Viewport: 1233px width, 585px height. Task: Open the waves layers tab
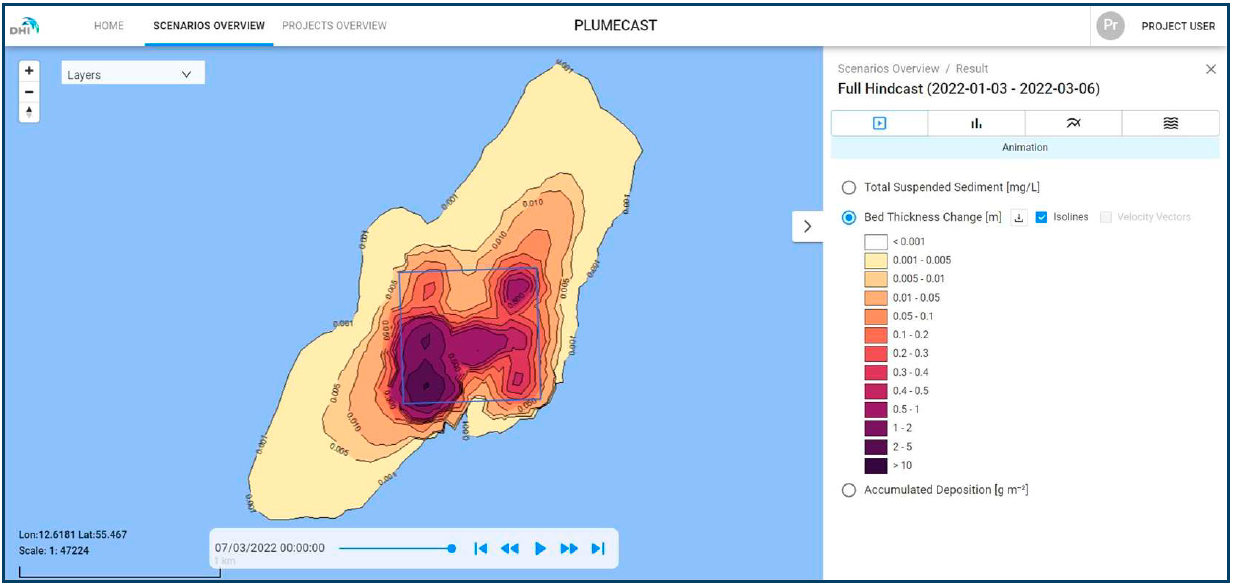click(1171, 123)
